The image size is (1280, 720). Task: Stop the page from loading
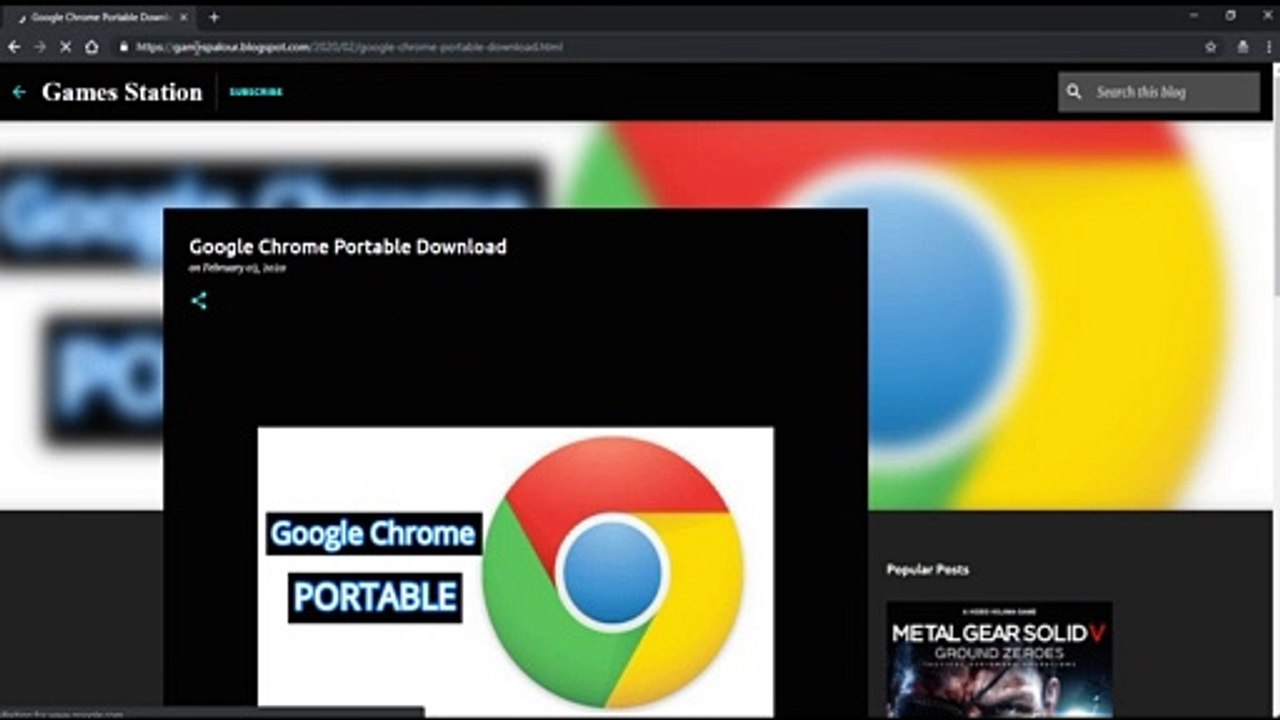[66, 47]
